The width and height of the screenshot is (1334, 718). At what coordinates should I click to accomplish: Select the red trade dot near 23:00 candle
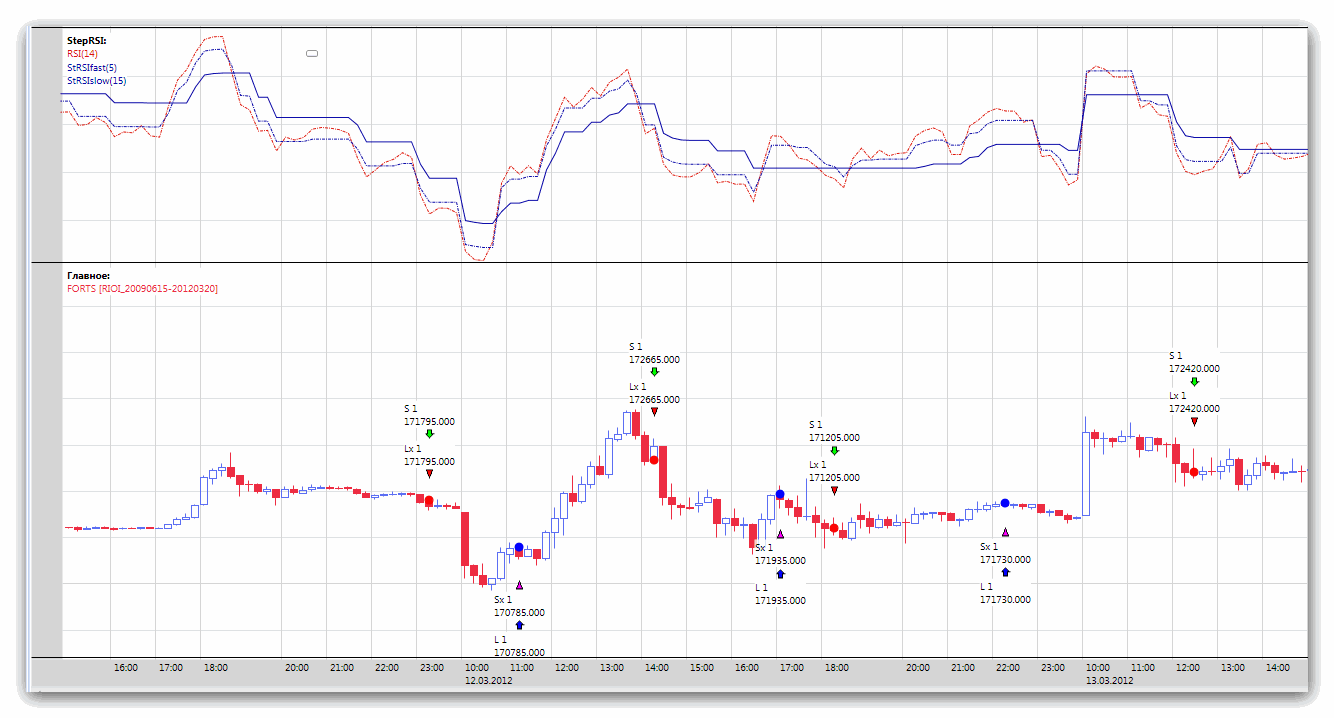tap(430, 500)
